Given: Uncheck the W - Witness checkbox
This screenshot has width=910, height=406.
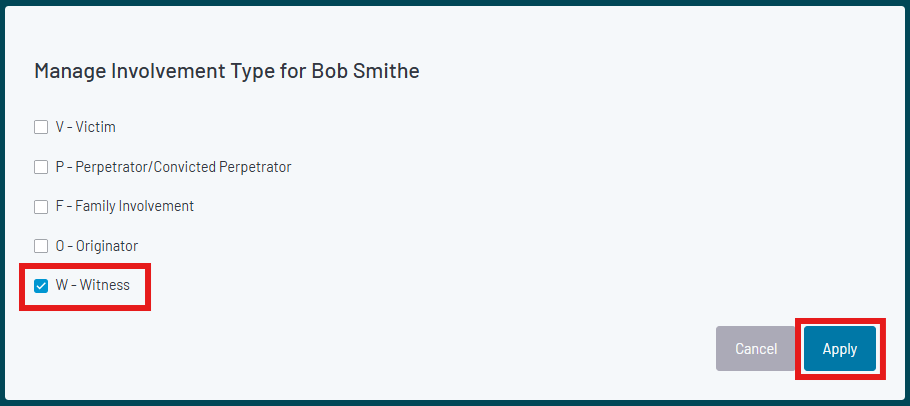Looking at the screenshot, I should coord(41,285).
